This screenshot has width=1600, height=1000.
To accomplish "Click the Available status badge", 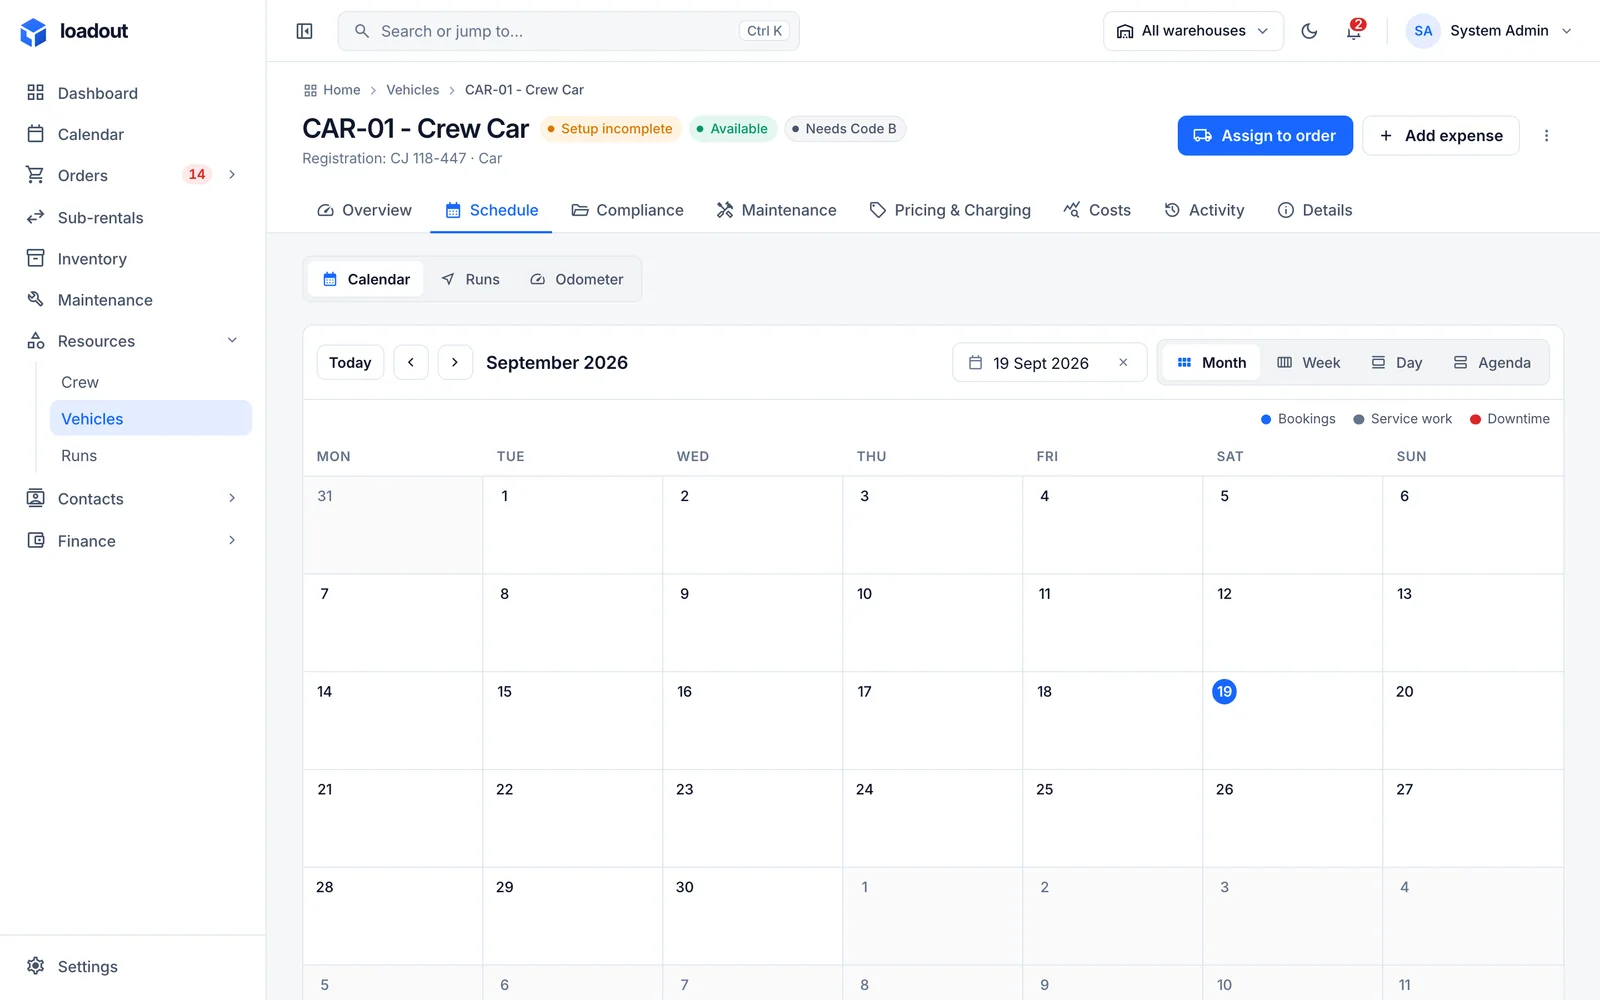I will pos(733,129).
